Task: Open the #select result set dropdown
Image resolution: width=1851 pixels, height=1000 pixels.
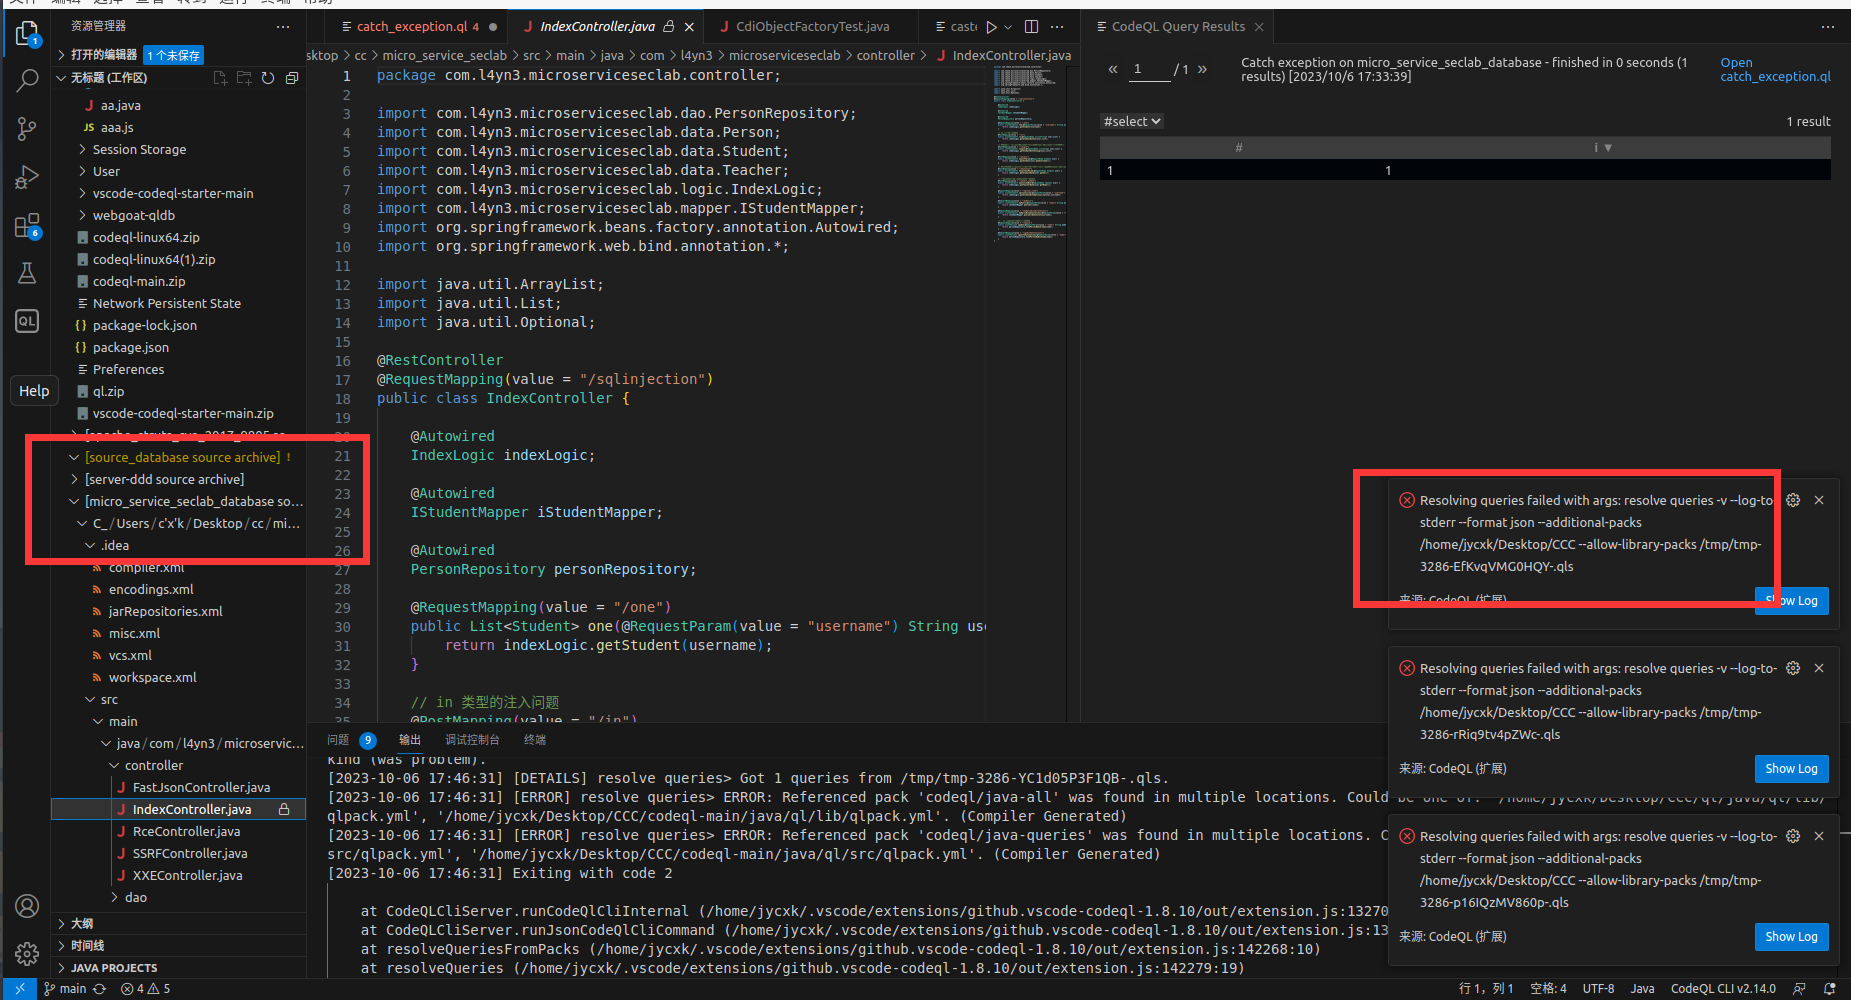Action: tap(1132, 121)
